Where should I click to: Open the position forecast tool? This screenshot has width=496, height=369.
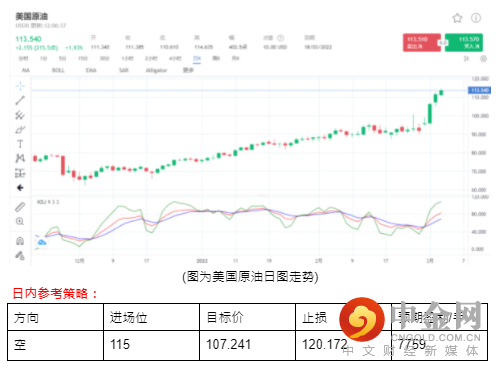20,173
